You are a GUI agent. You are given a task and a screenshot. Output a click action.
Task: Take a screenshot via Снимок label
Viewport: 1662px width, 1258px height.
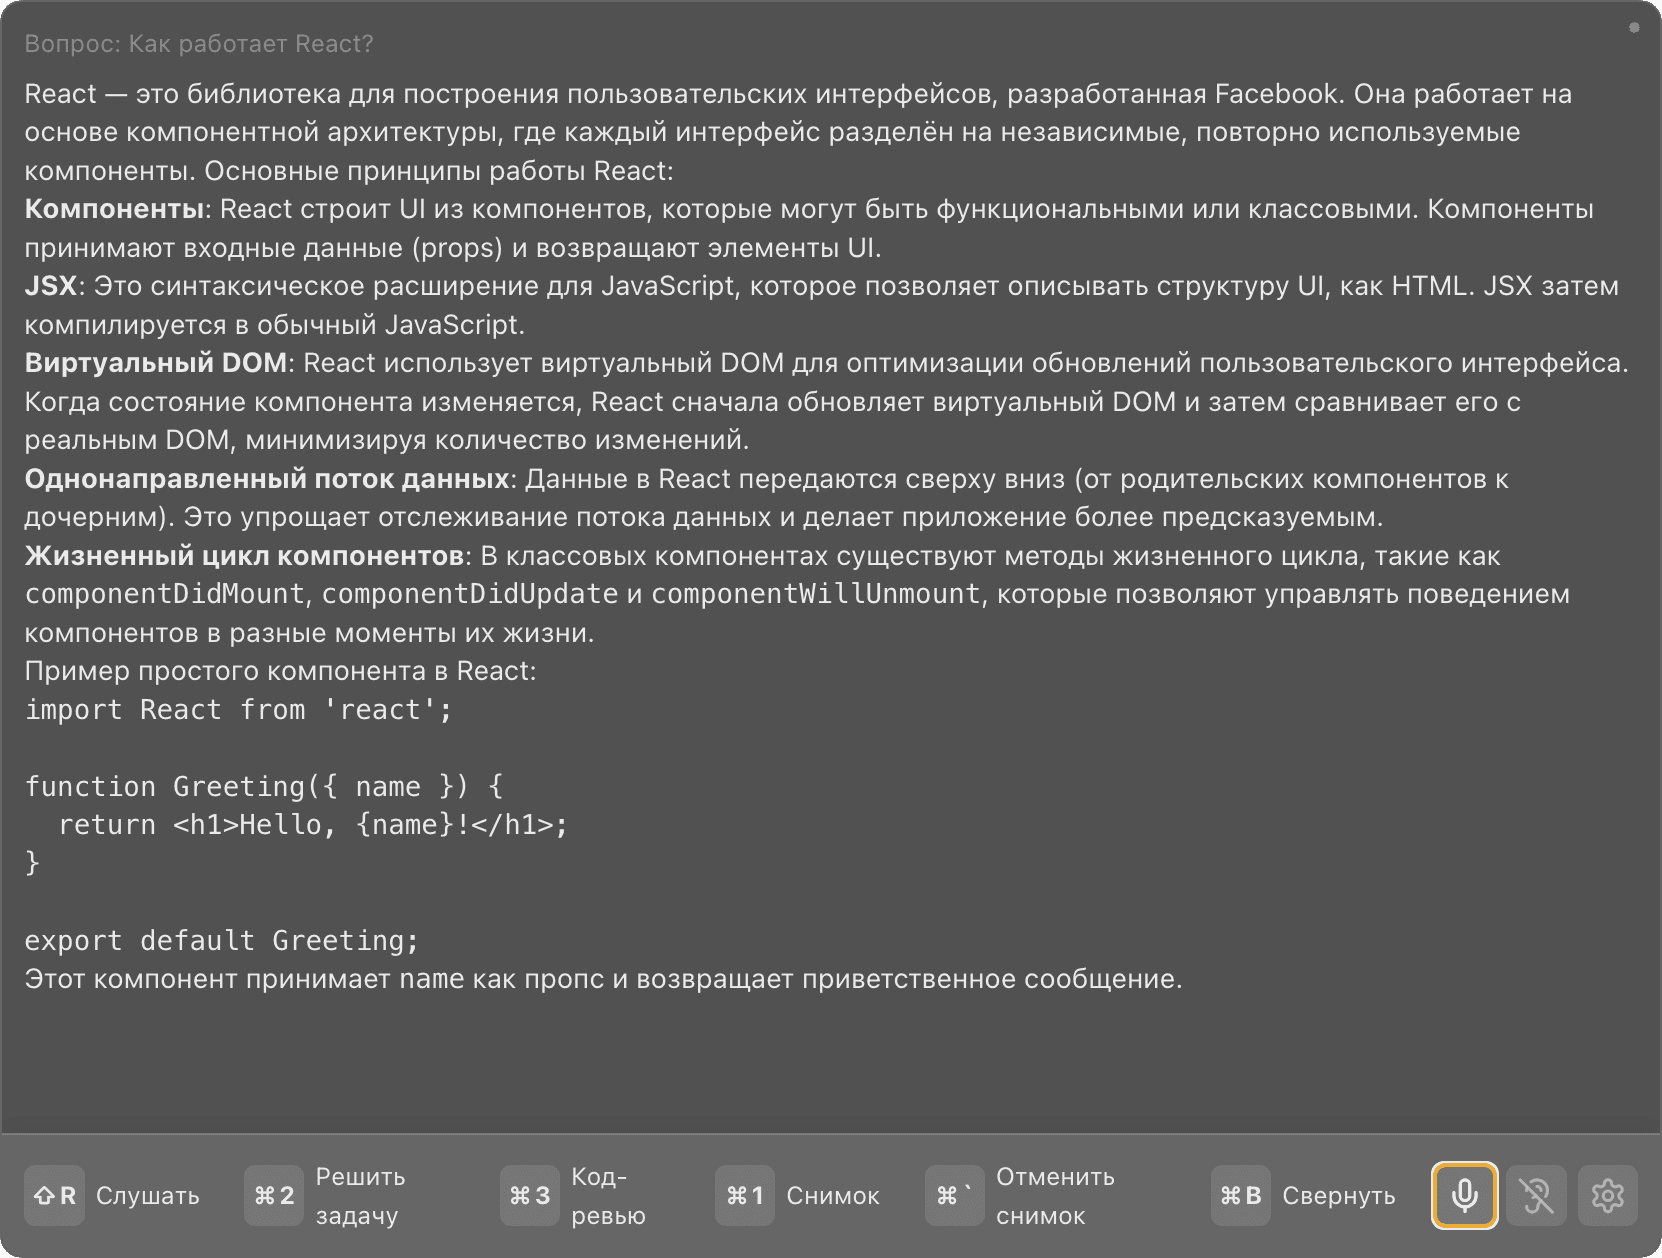click(x=833, y=1196)
